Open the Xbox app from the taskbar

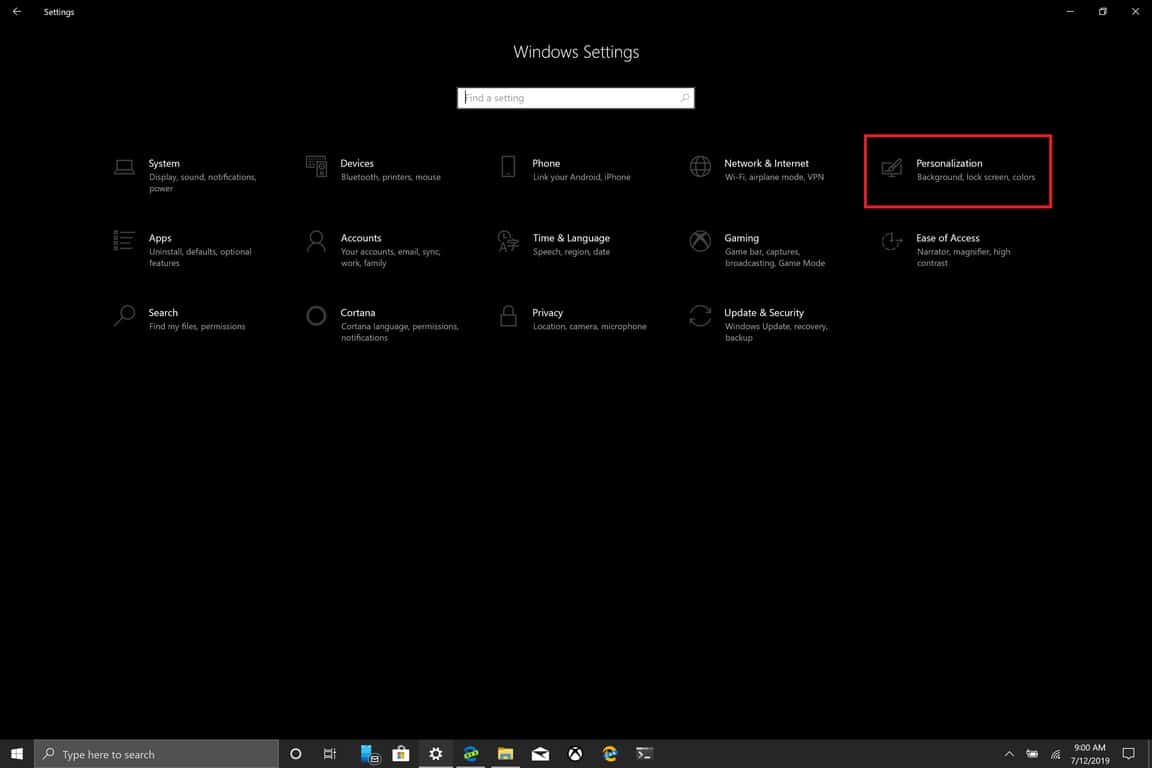[575, 753]
